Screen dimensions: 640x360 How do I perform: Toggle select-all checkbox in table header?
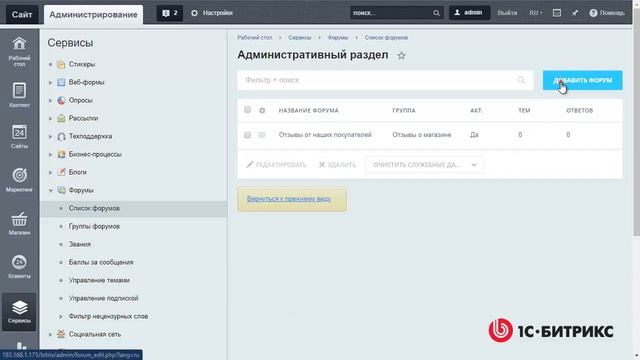(247, 110)
